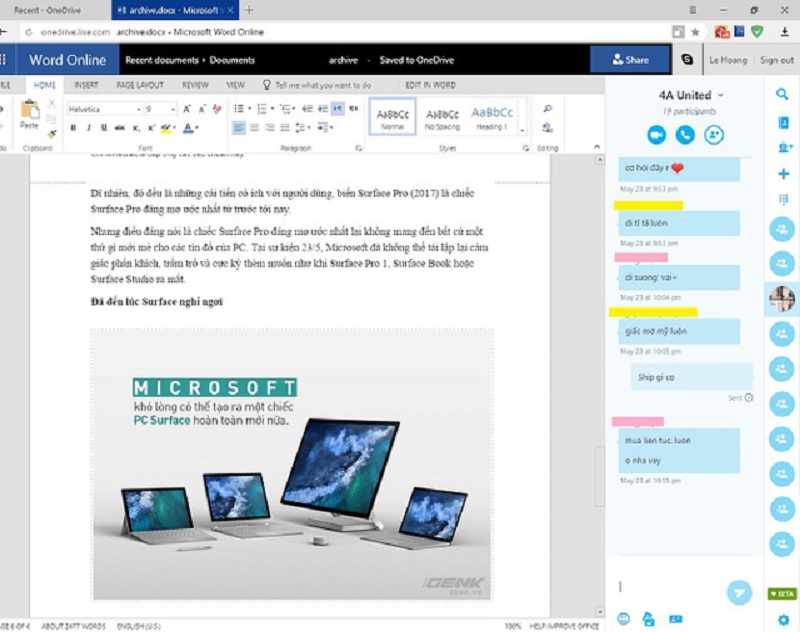
Task: Open the emoticon picker in chat
Action: (x=623, y=619)
